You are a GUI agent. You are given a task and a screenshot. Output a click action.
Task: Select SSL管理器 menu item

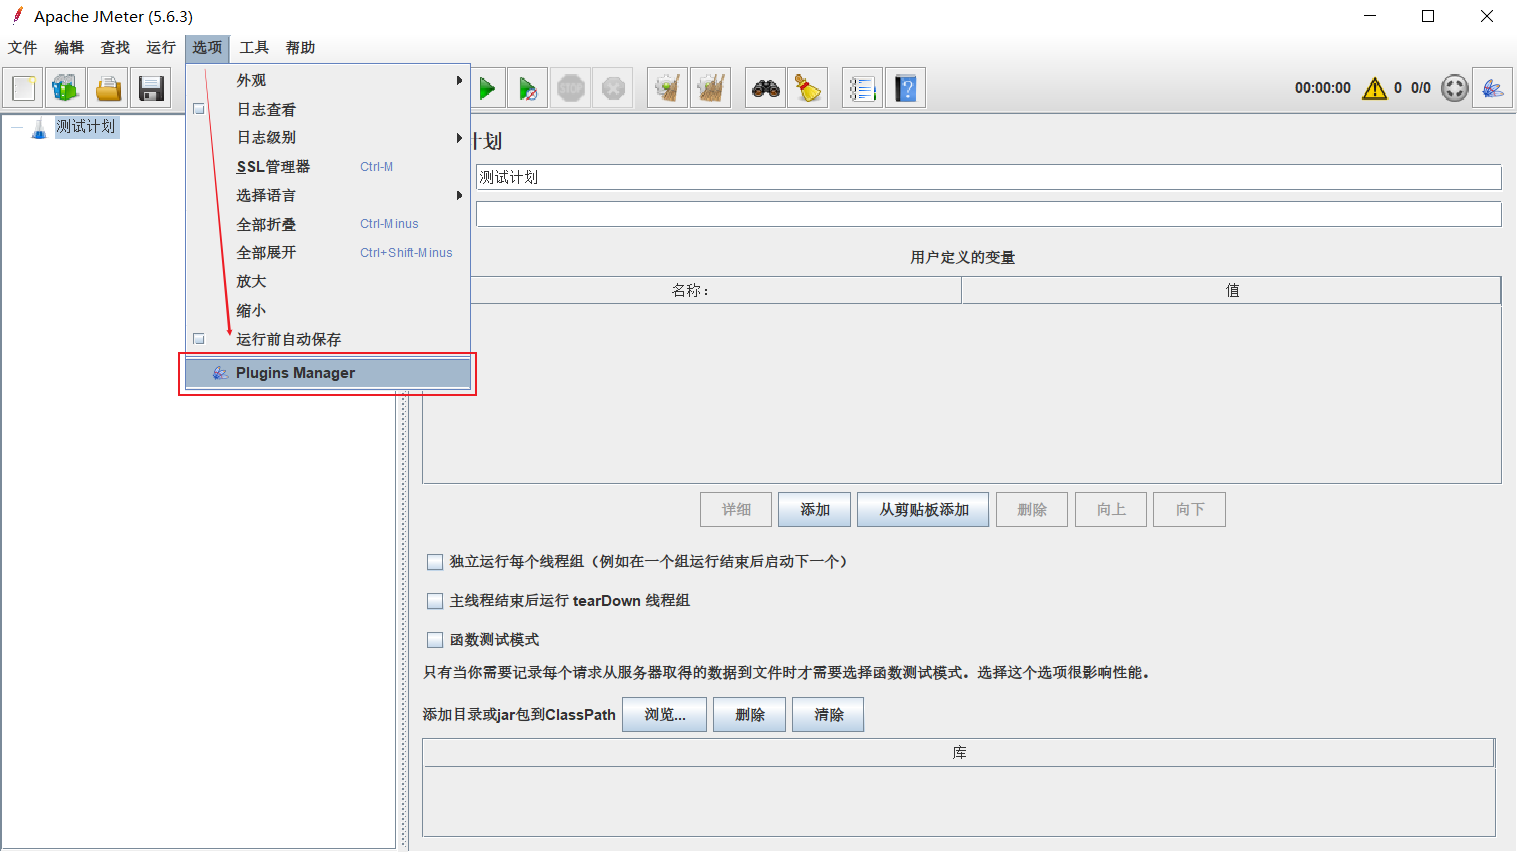pyautogui.click(x=328, y=167)
